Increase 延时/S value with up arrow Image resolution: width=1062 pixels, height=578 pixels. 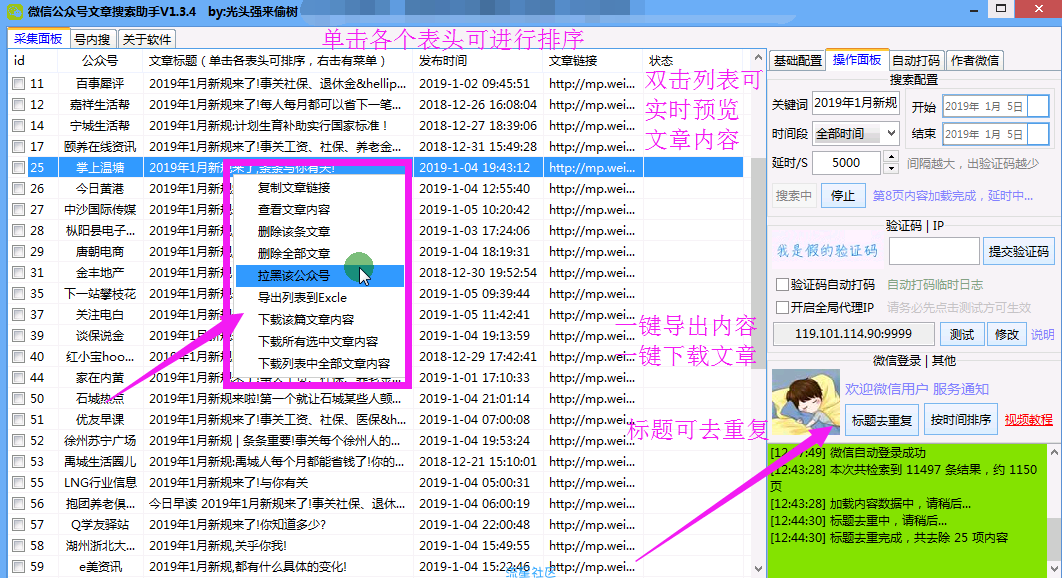pyautogui.click(x=891, y=157)
